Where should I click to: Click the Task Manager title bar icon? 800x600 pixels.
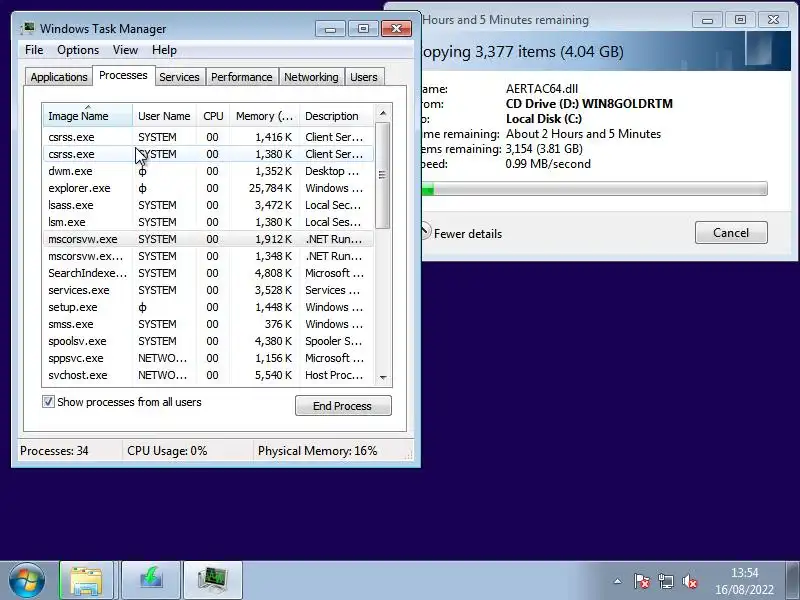[x=27, y=28]
